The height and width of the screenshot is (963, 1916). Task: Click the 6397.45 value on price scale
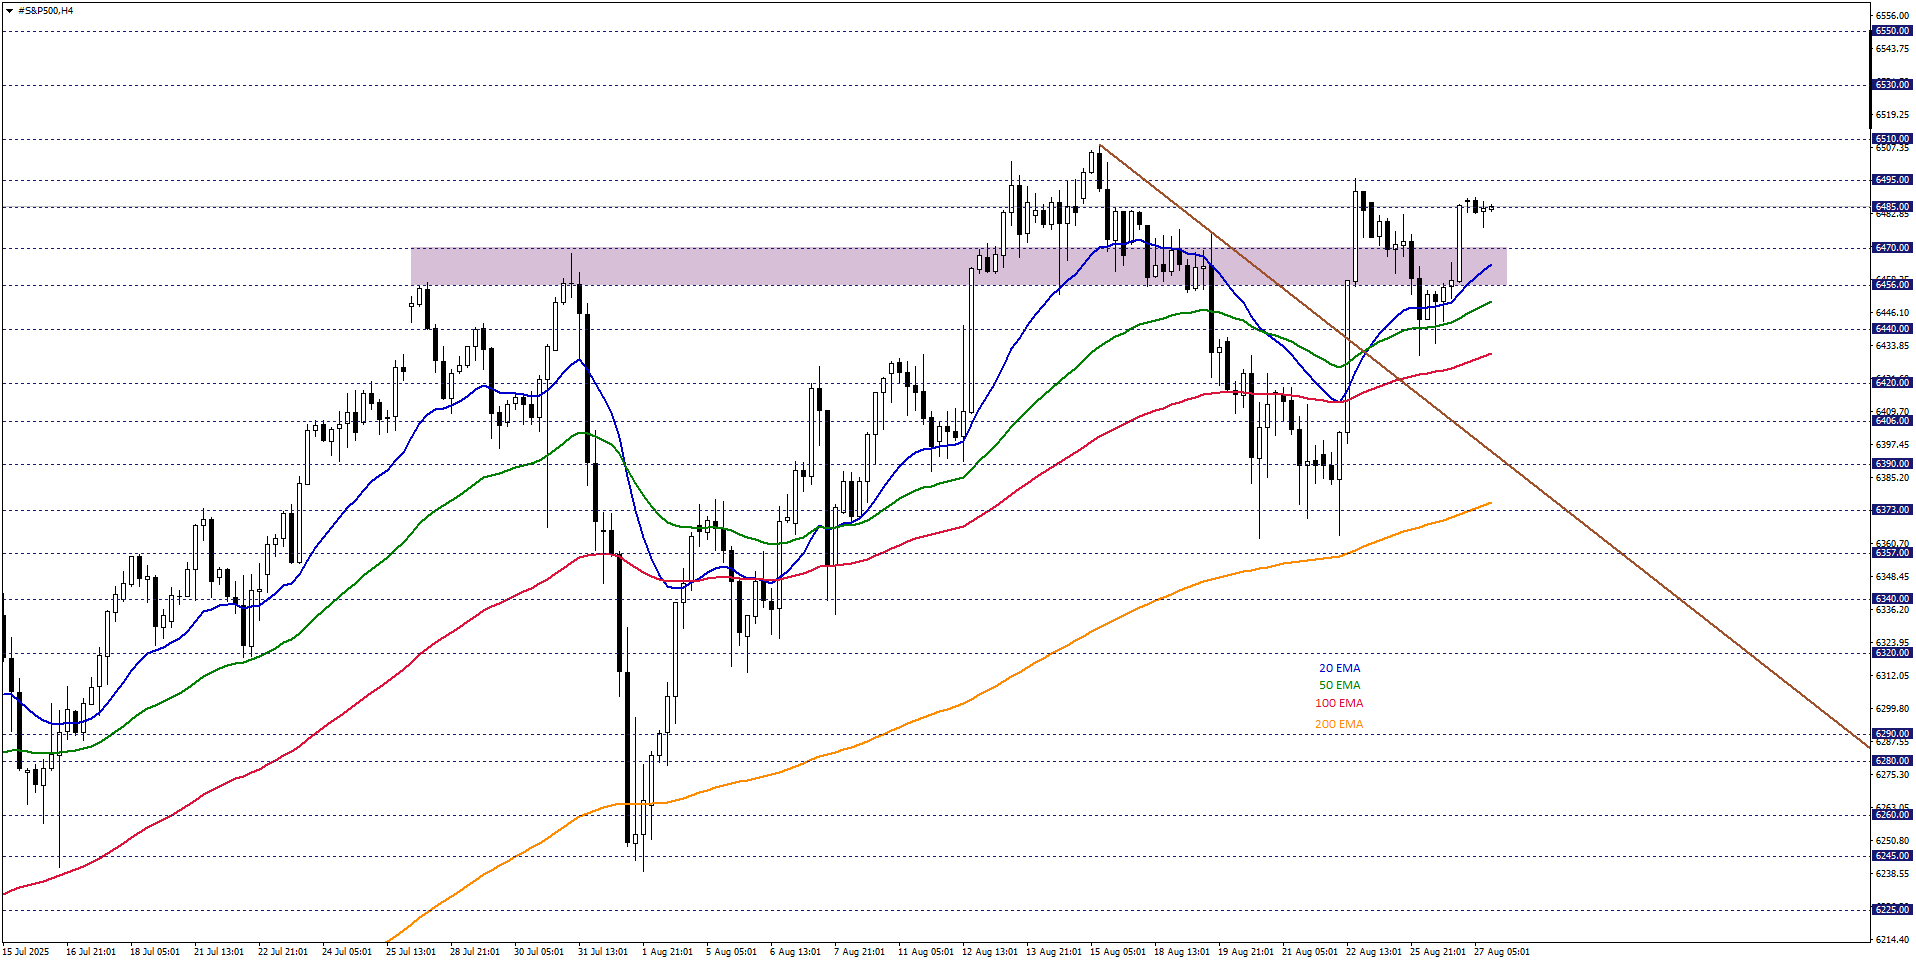(x=1892, y=445)
